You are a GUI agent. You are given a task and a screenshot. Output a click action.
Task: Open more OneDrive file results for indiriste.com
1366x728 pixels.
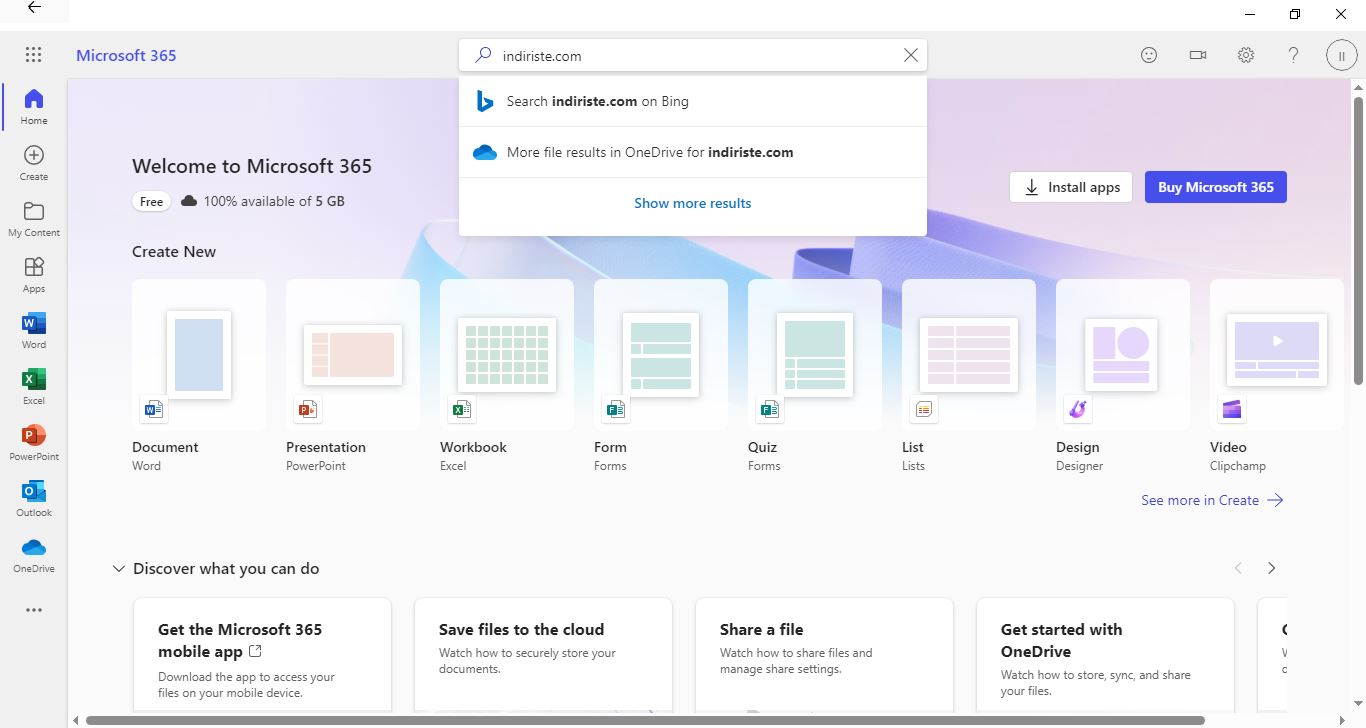point(693,152)
